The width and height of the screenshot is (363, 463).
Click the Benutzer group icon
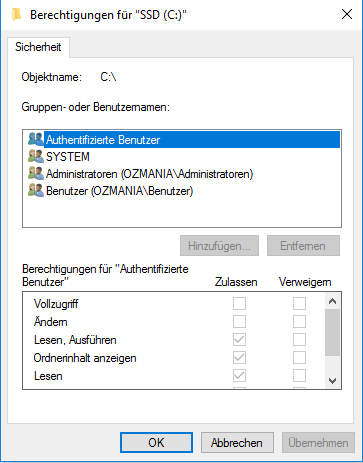click(x=36, y=190)
